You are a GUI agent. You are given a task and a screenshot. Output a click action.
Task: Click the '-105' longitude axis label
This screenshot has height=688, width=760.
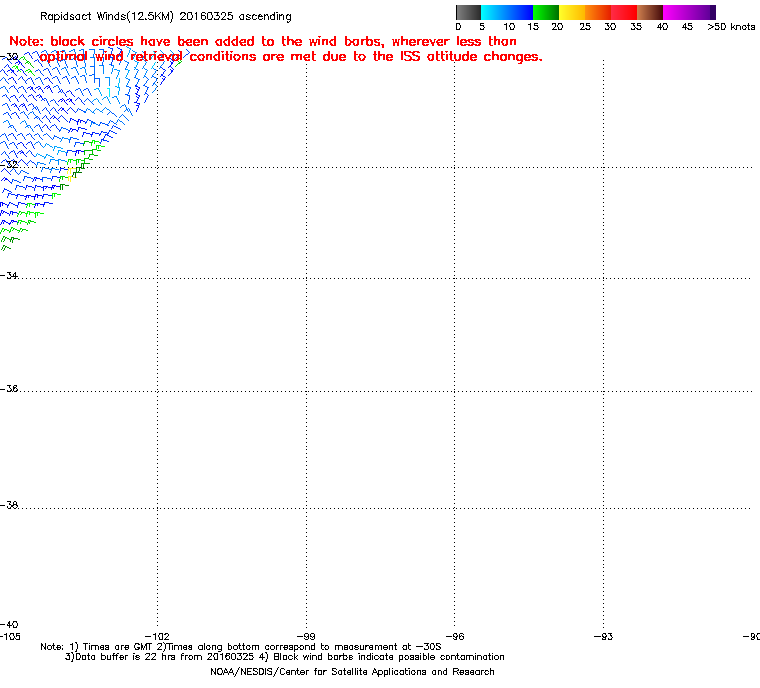pos(10,637)
